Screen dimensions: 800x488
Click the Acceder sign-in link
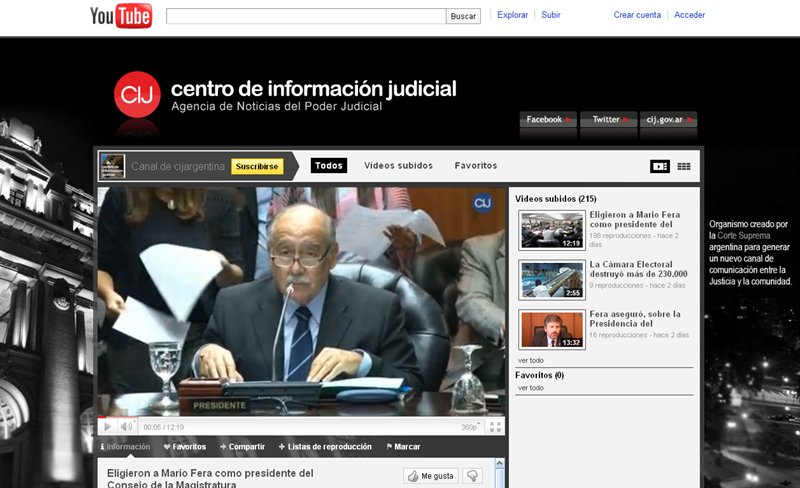[689, 15]
